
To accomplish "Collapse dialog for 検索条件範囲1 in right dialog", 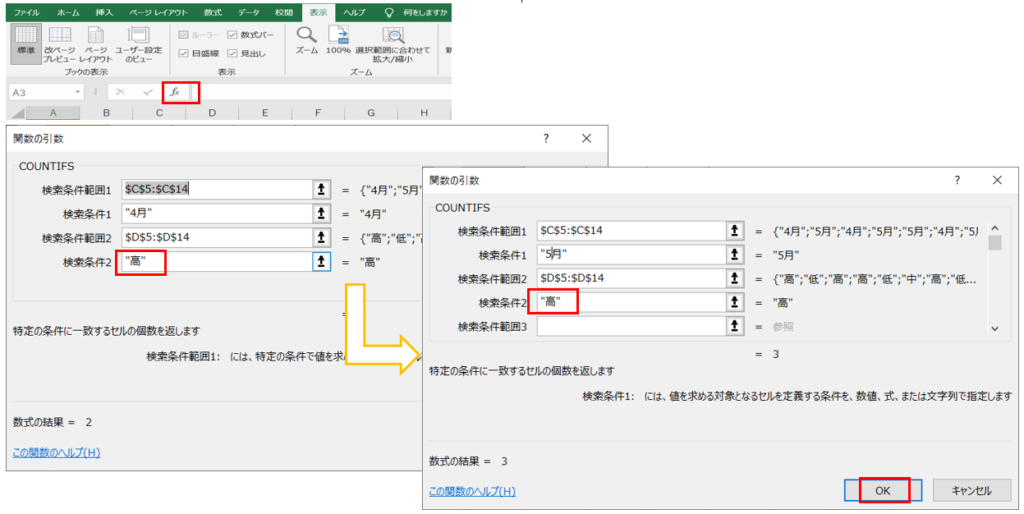I will tap(735, 230).
